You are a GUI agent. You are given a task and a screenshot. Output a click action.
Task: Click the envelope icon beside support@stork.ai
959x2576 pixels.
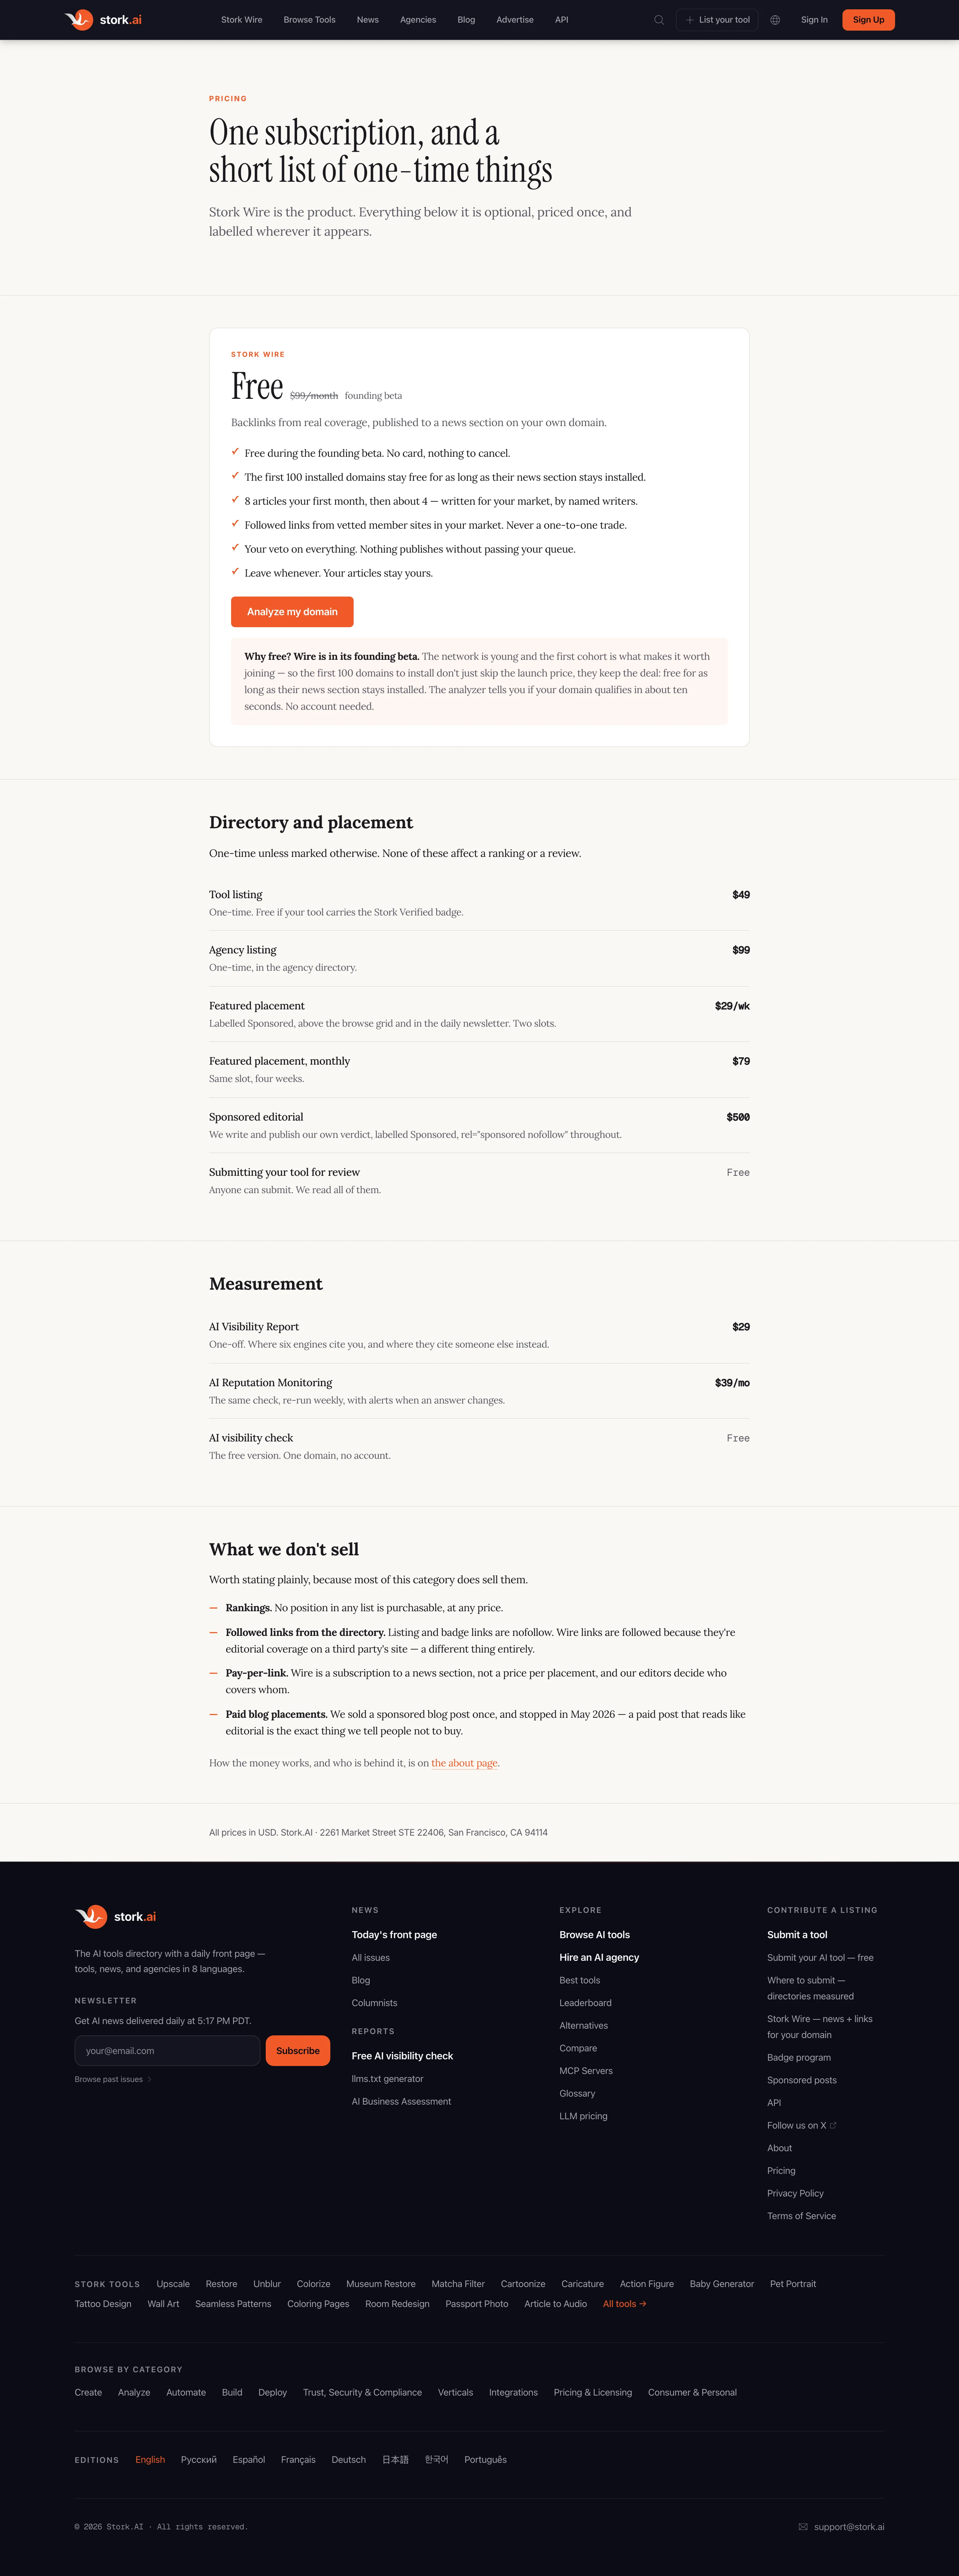pyautogui.click(x=803, y=2527)
